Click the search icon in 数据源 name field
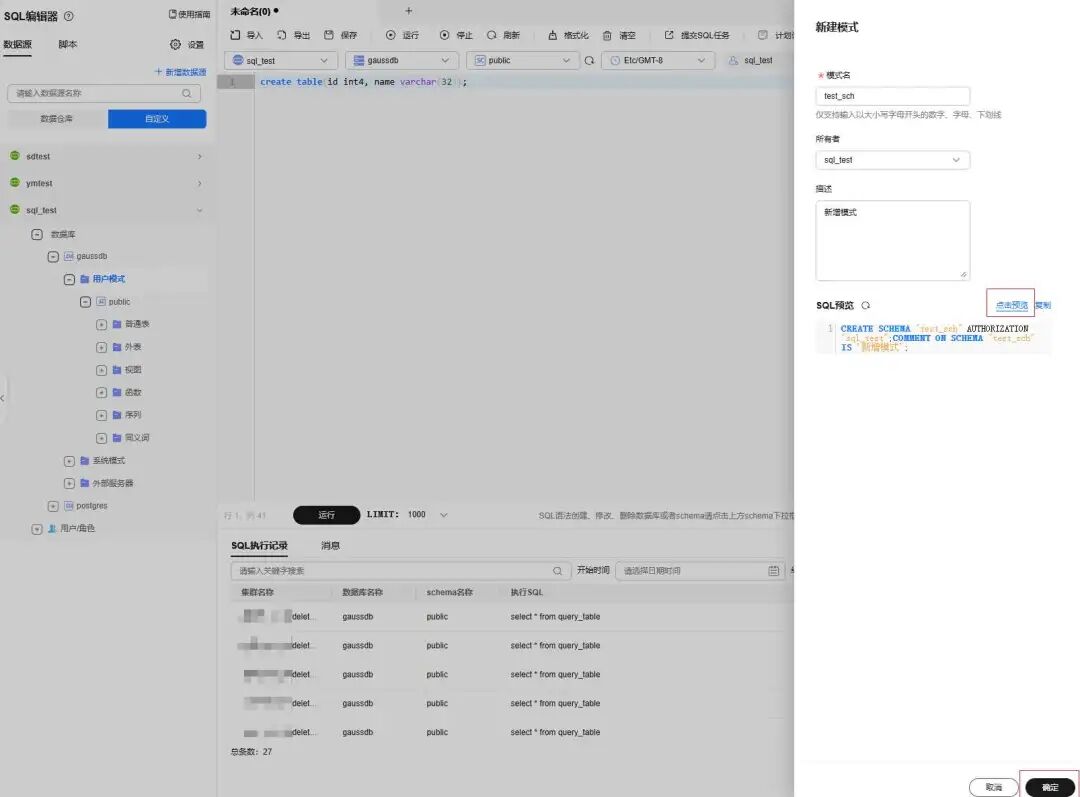The image size is (1080, 797). [x=187, y=93]
